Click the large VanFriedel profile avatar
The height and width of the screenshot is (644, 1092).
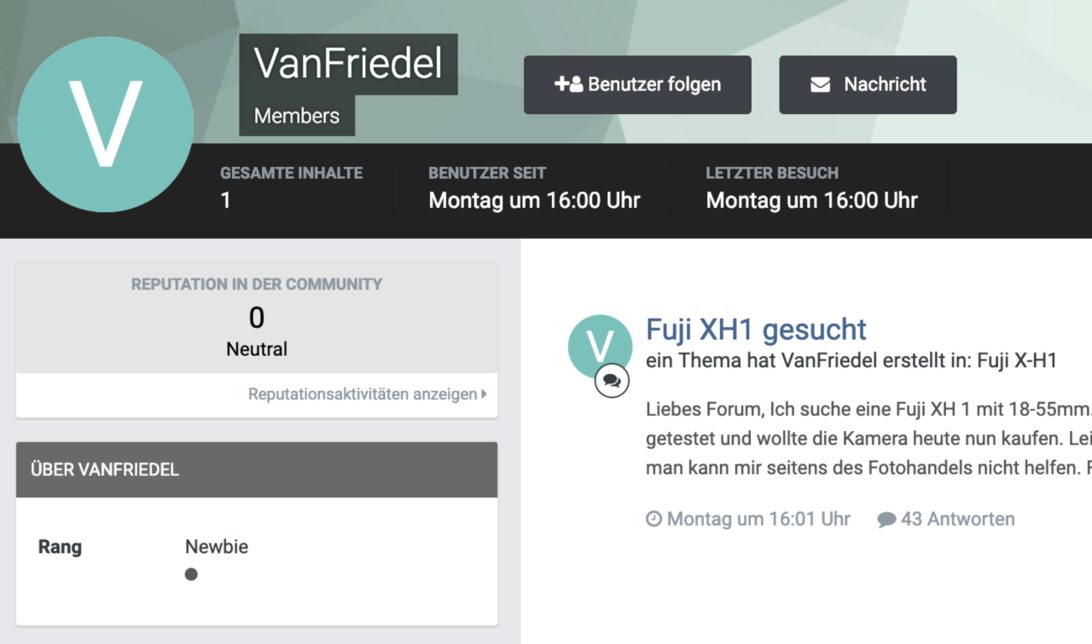click(x=105, y=124)
